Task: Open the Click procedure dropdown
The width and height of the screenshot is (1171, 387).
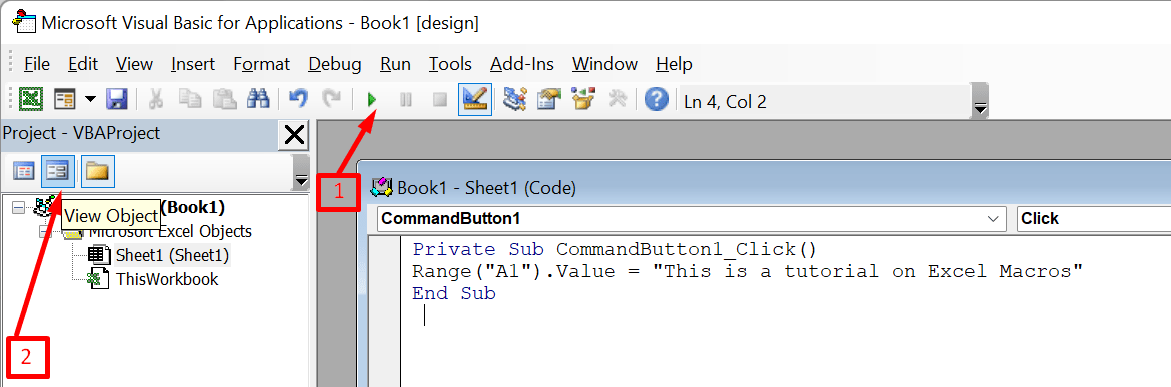Action: 1093,219
